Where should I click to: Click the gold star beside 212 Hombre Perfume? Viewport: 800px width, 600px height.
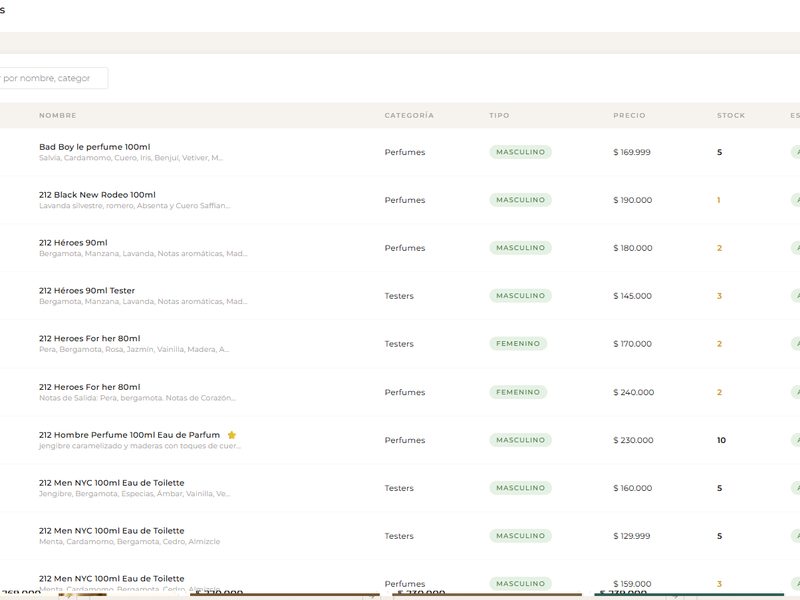(x=232, y=435)
